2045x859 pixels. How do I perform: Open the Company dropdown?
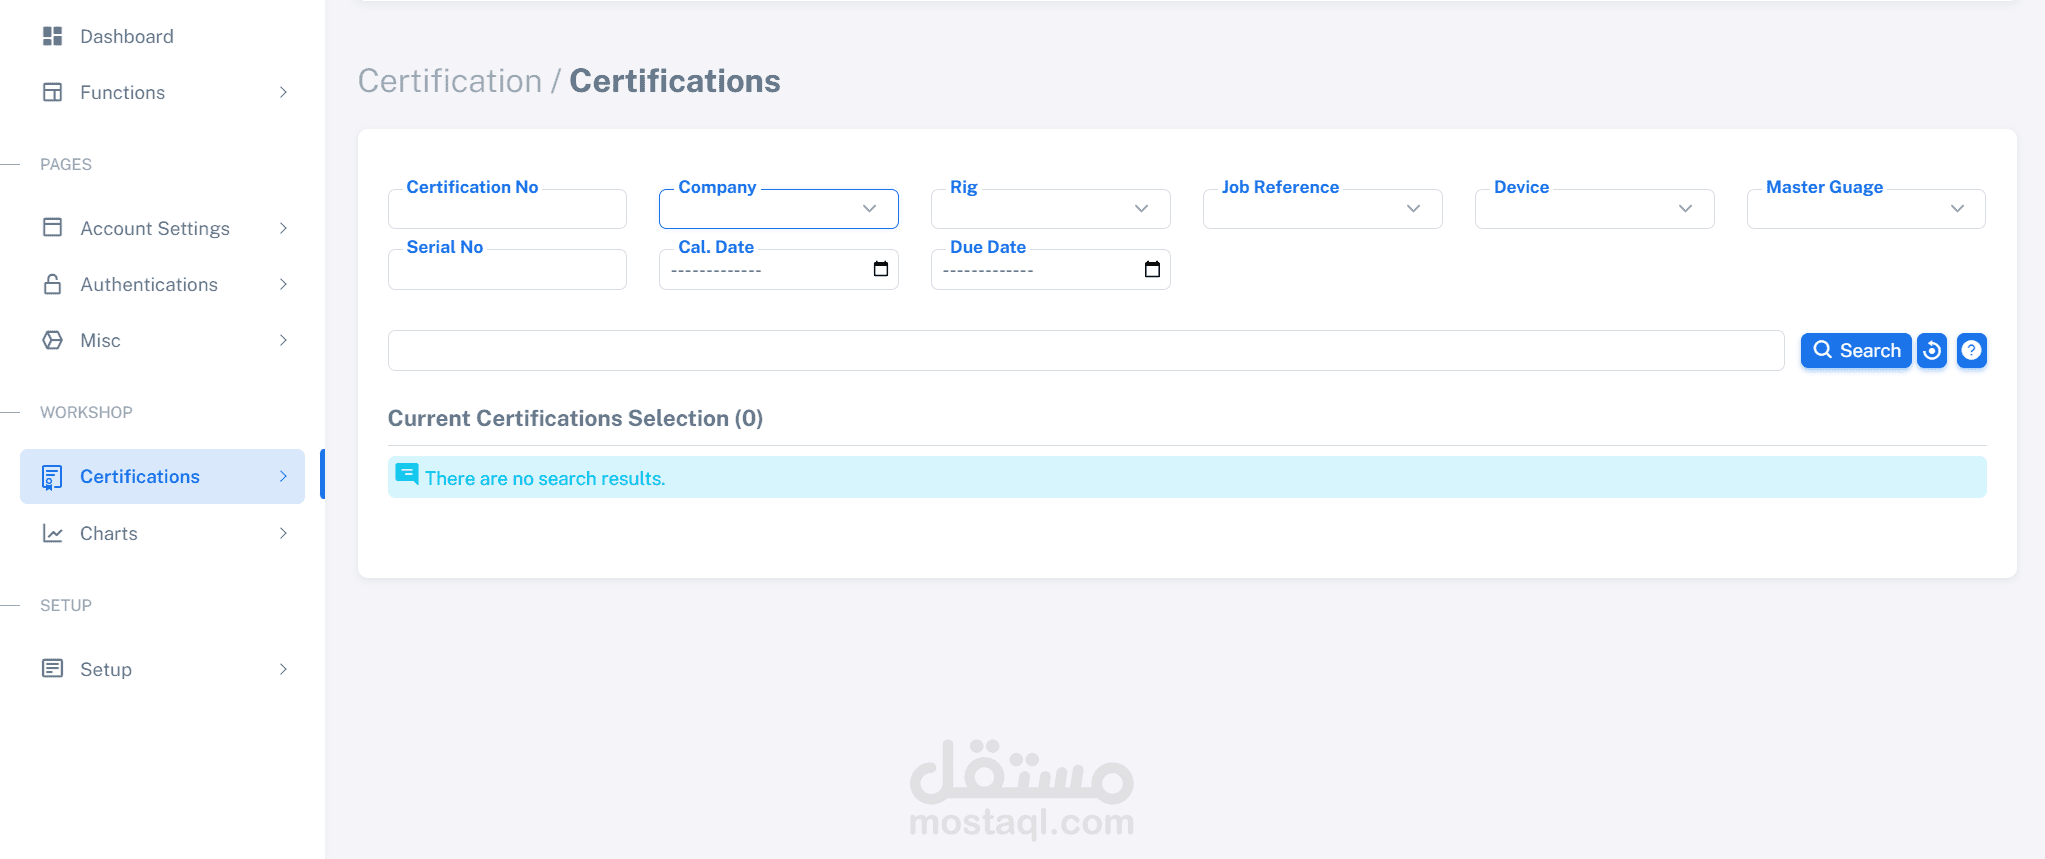pos(779,209)
